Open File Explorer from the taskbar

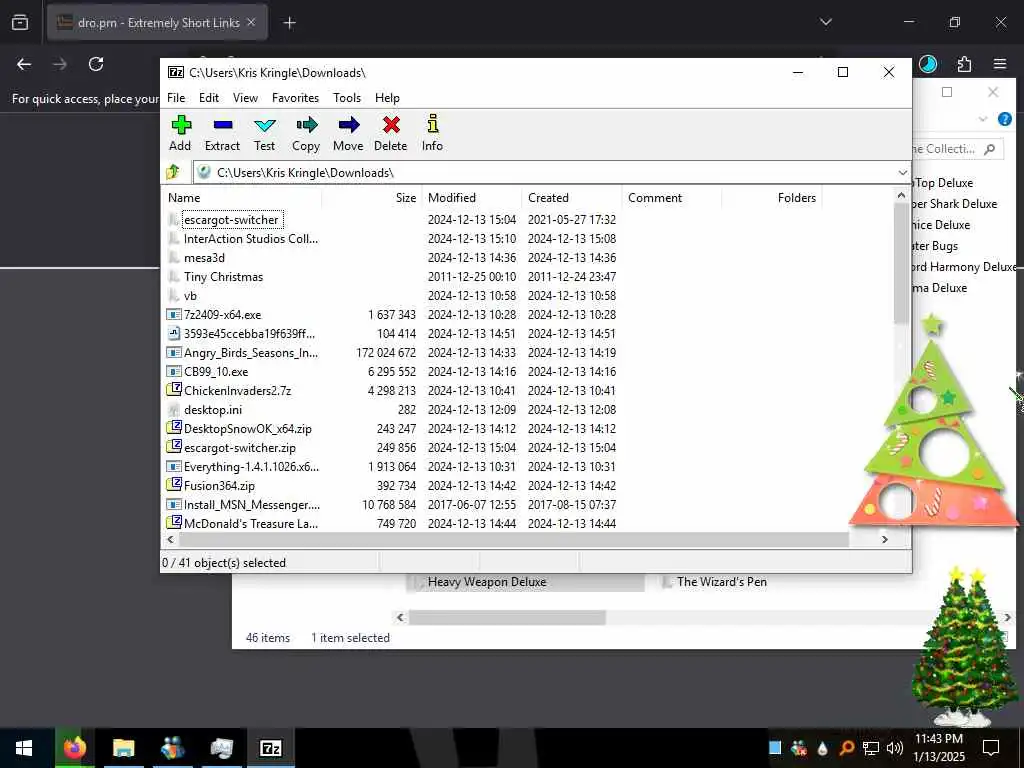point(123,748)
